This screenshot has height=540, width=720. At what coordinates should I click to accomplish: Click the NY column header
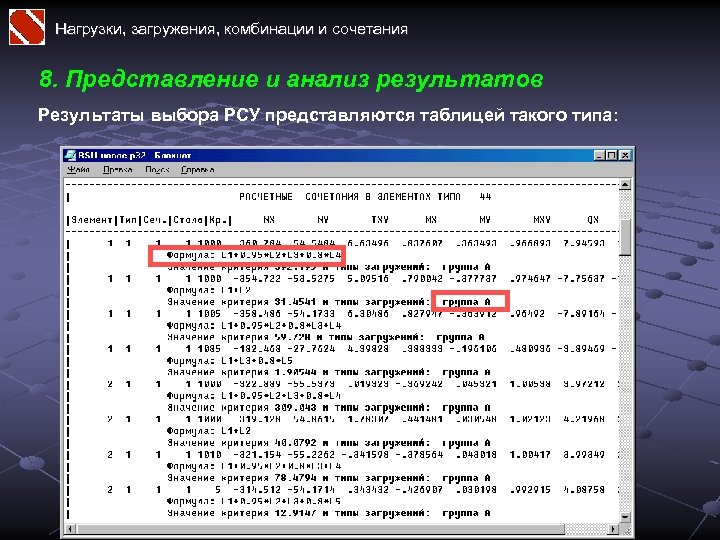click(x=323, y=220)
